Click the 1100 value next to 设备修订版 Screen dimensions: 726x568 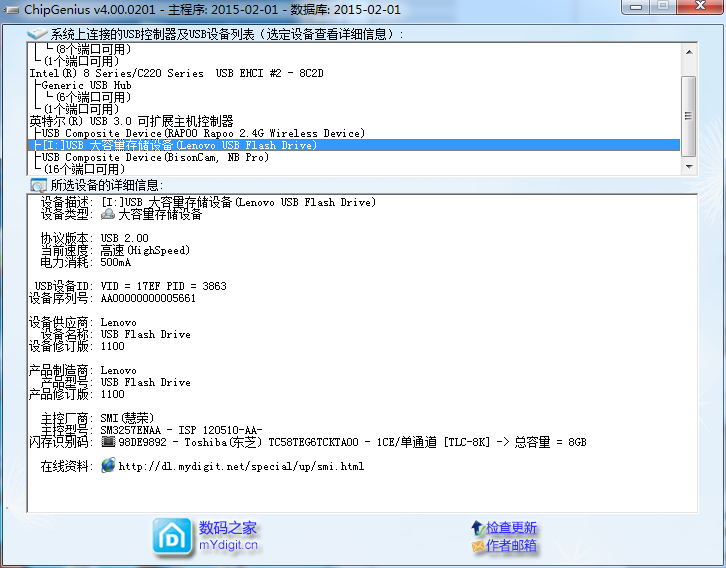113,346
